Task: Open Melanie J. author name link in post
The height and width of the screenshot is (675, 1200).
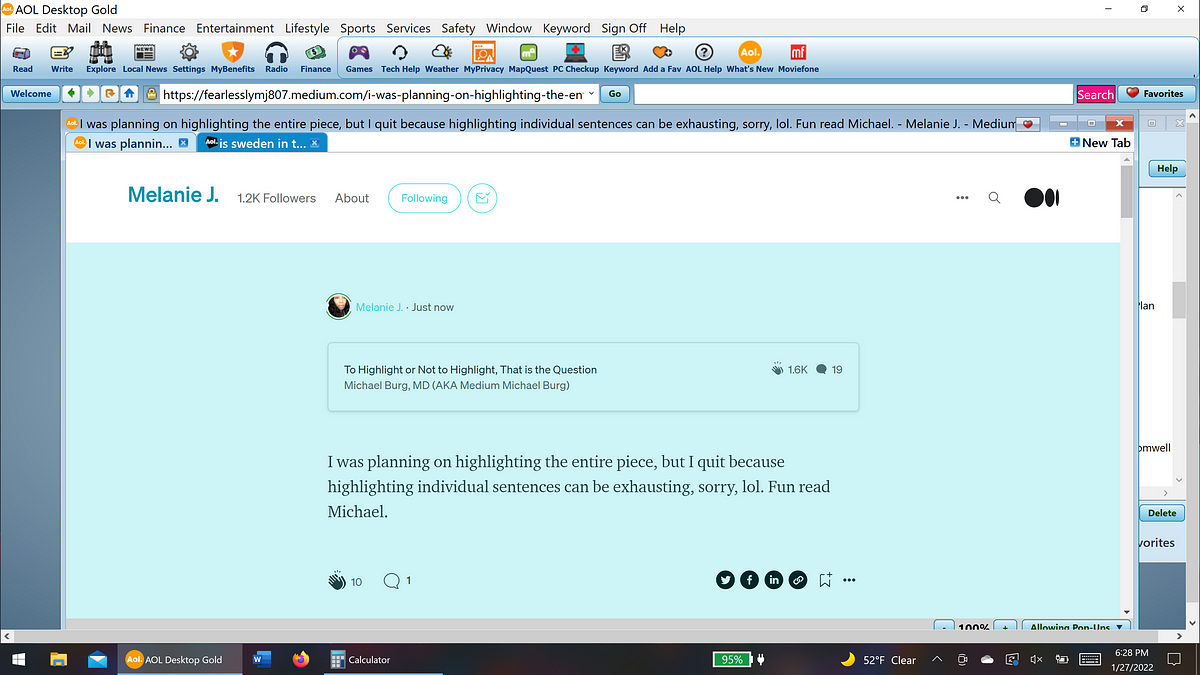Action: pyautogui.click(x=379, y=307)
